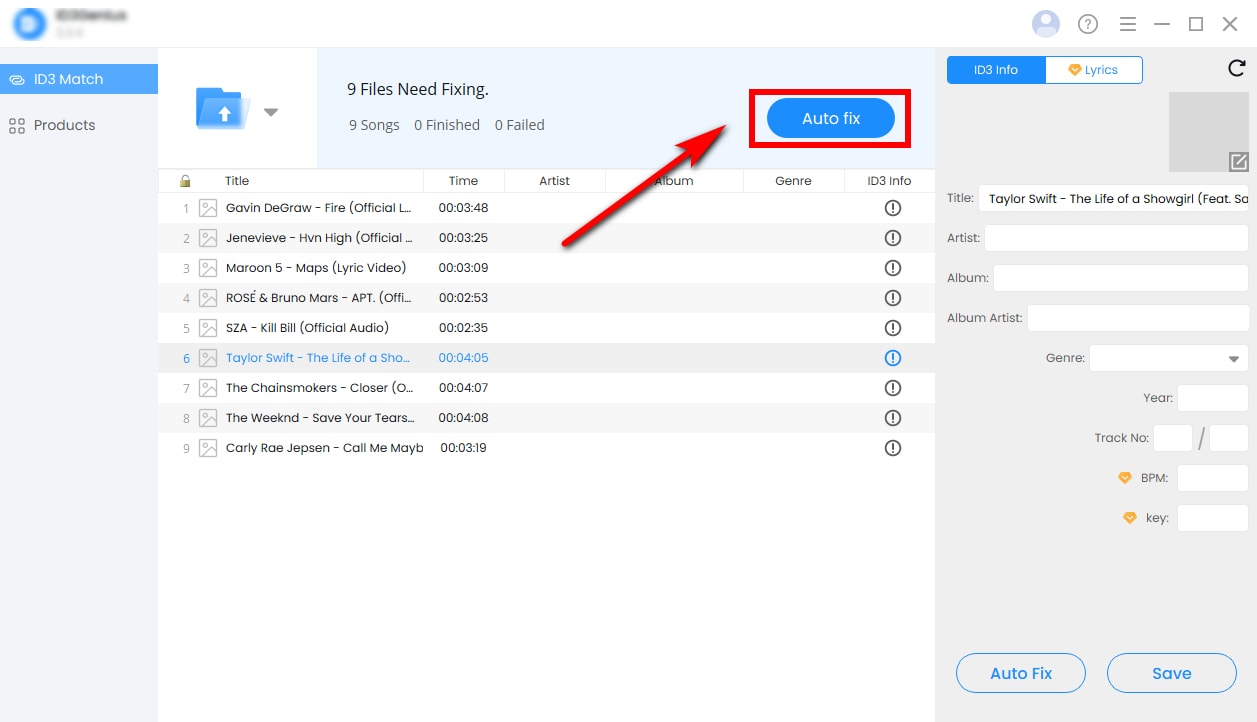The image size is (1257, 722).
Task: Open the Genre dropdown
Action: coord(1169,358)
